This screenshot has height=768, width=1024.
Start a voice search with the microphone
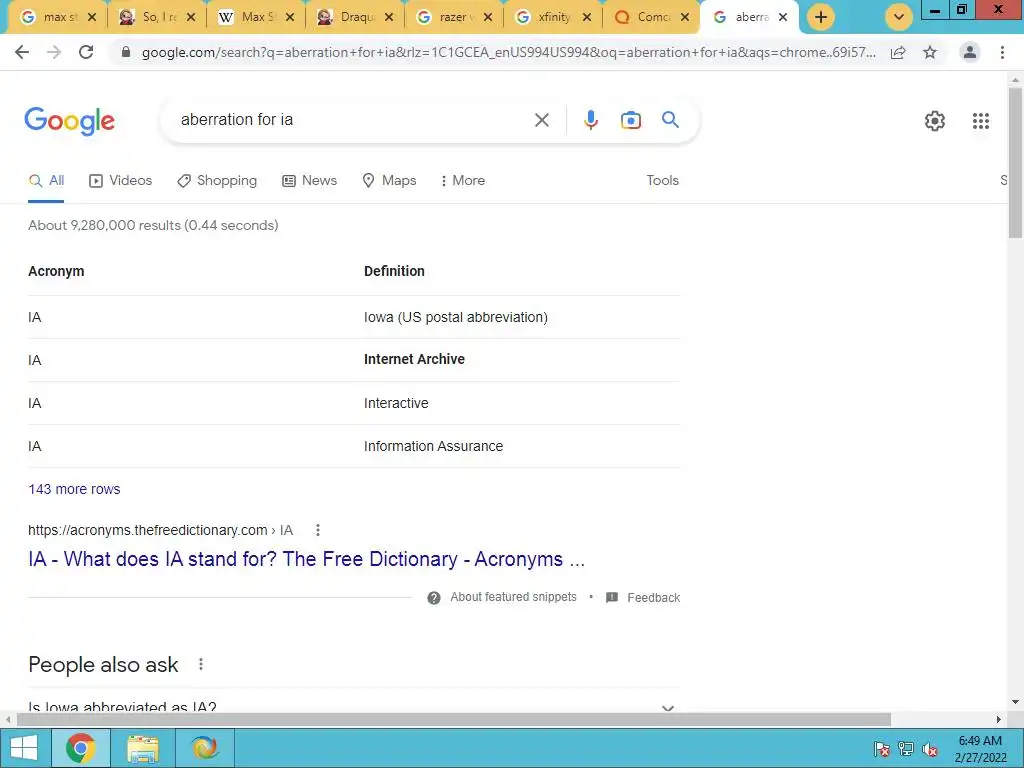pyautogui.click(x=590, y=120)
